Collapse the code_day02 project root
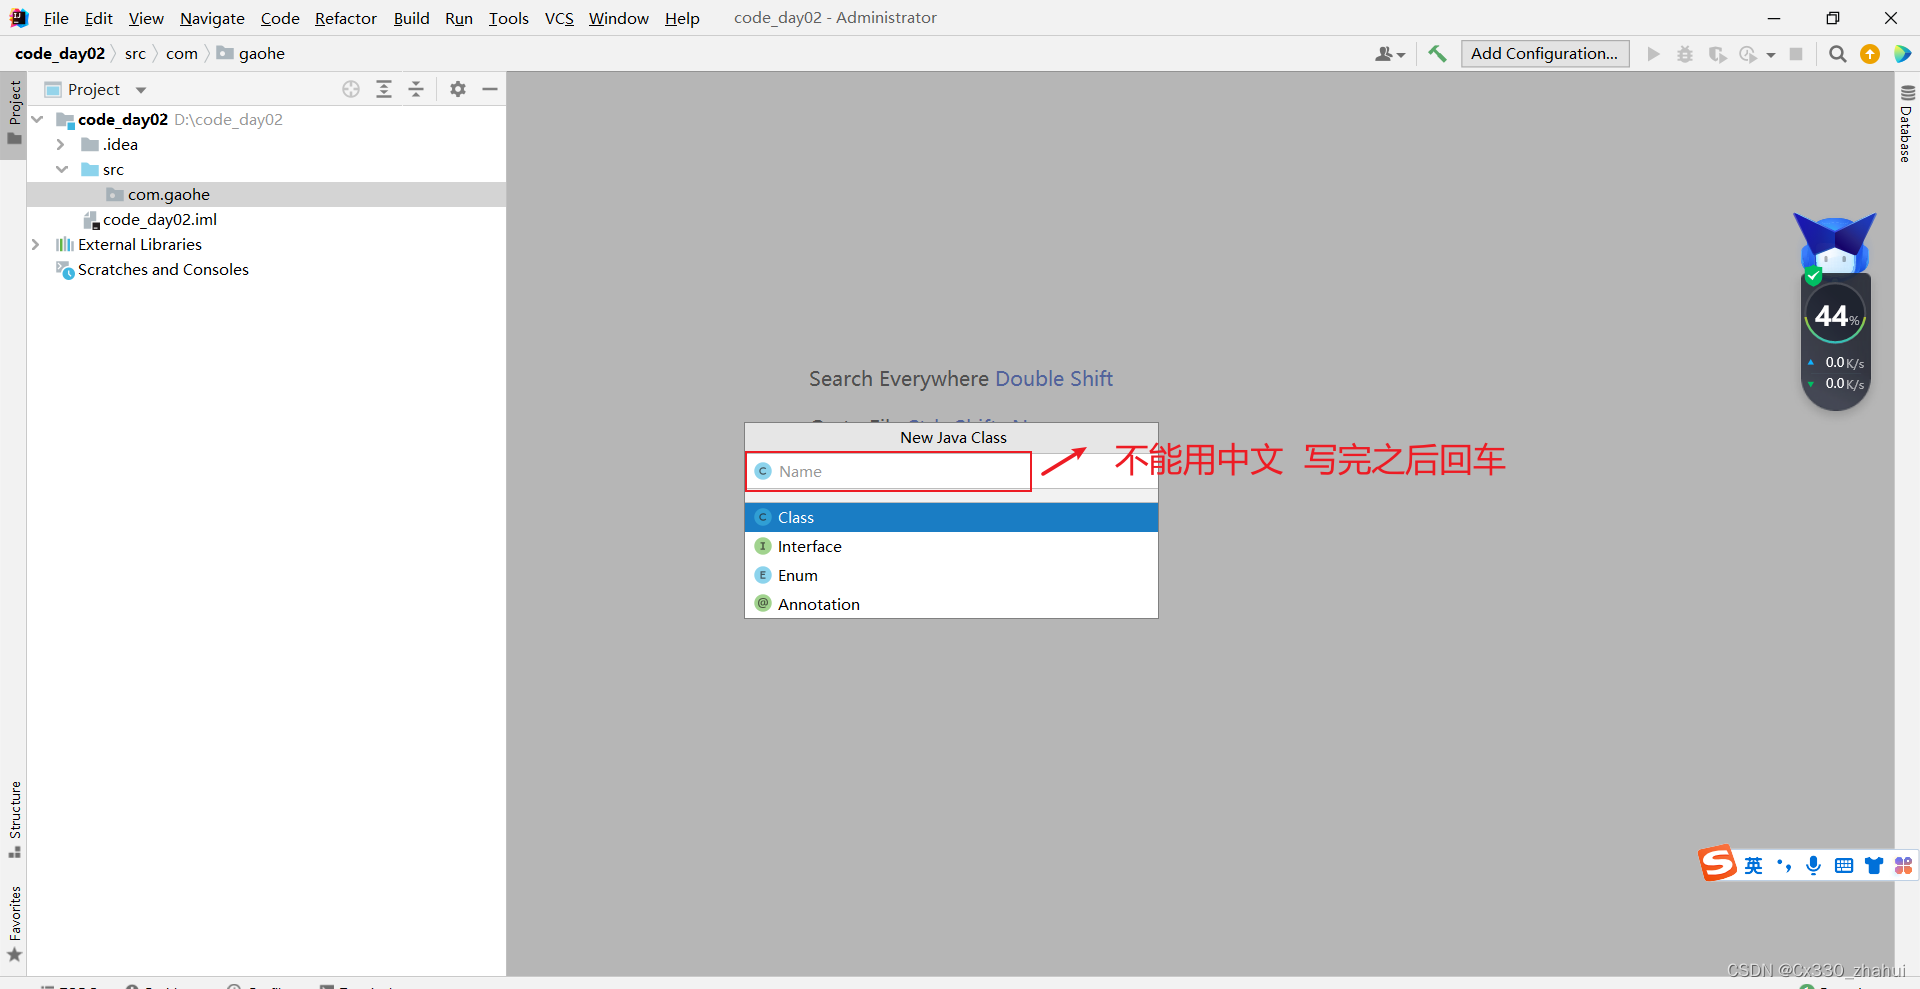 (x=38, y=119)
